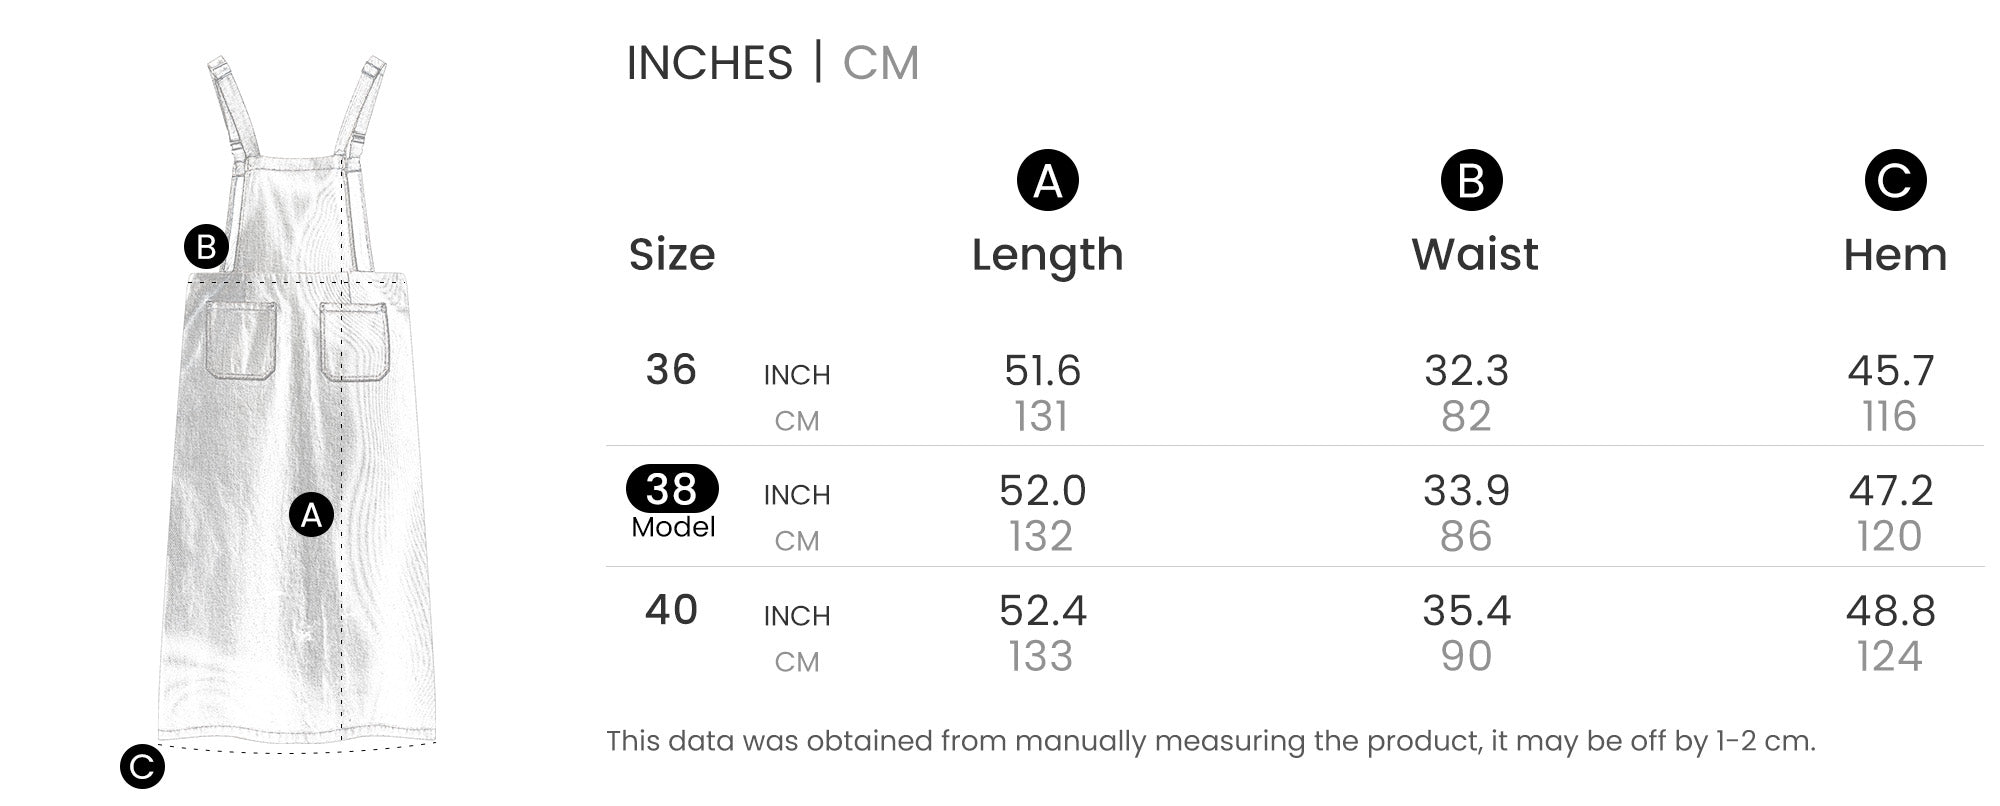The height and width of the screenshot is (806, 2000).
Task: Click the Size column header
Action: click(672, 255)
